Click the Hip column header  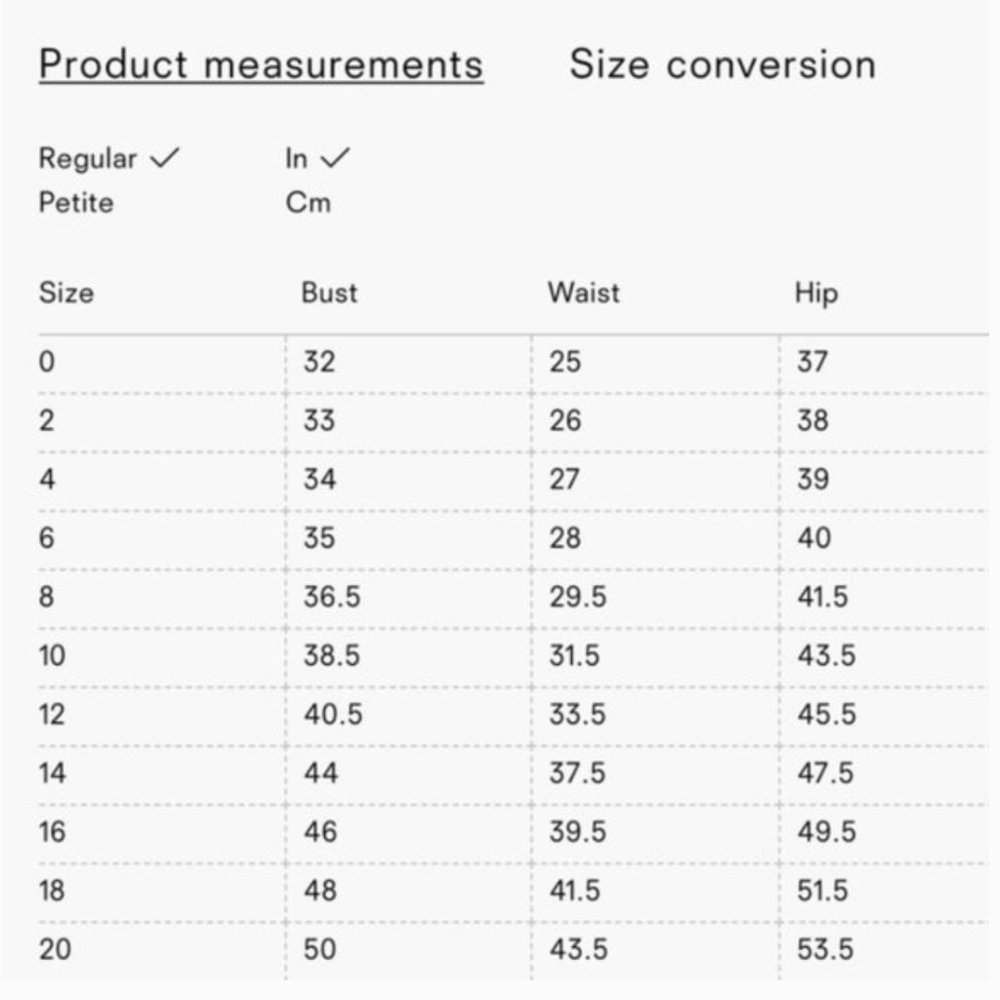[816, 293]
